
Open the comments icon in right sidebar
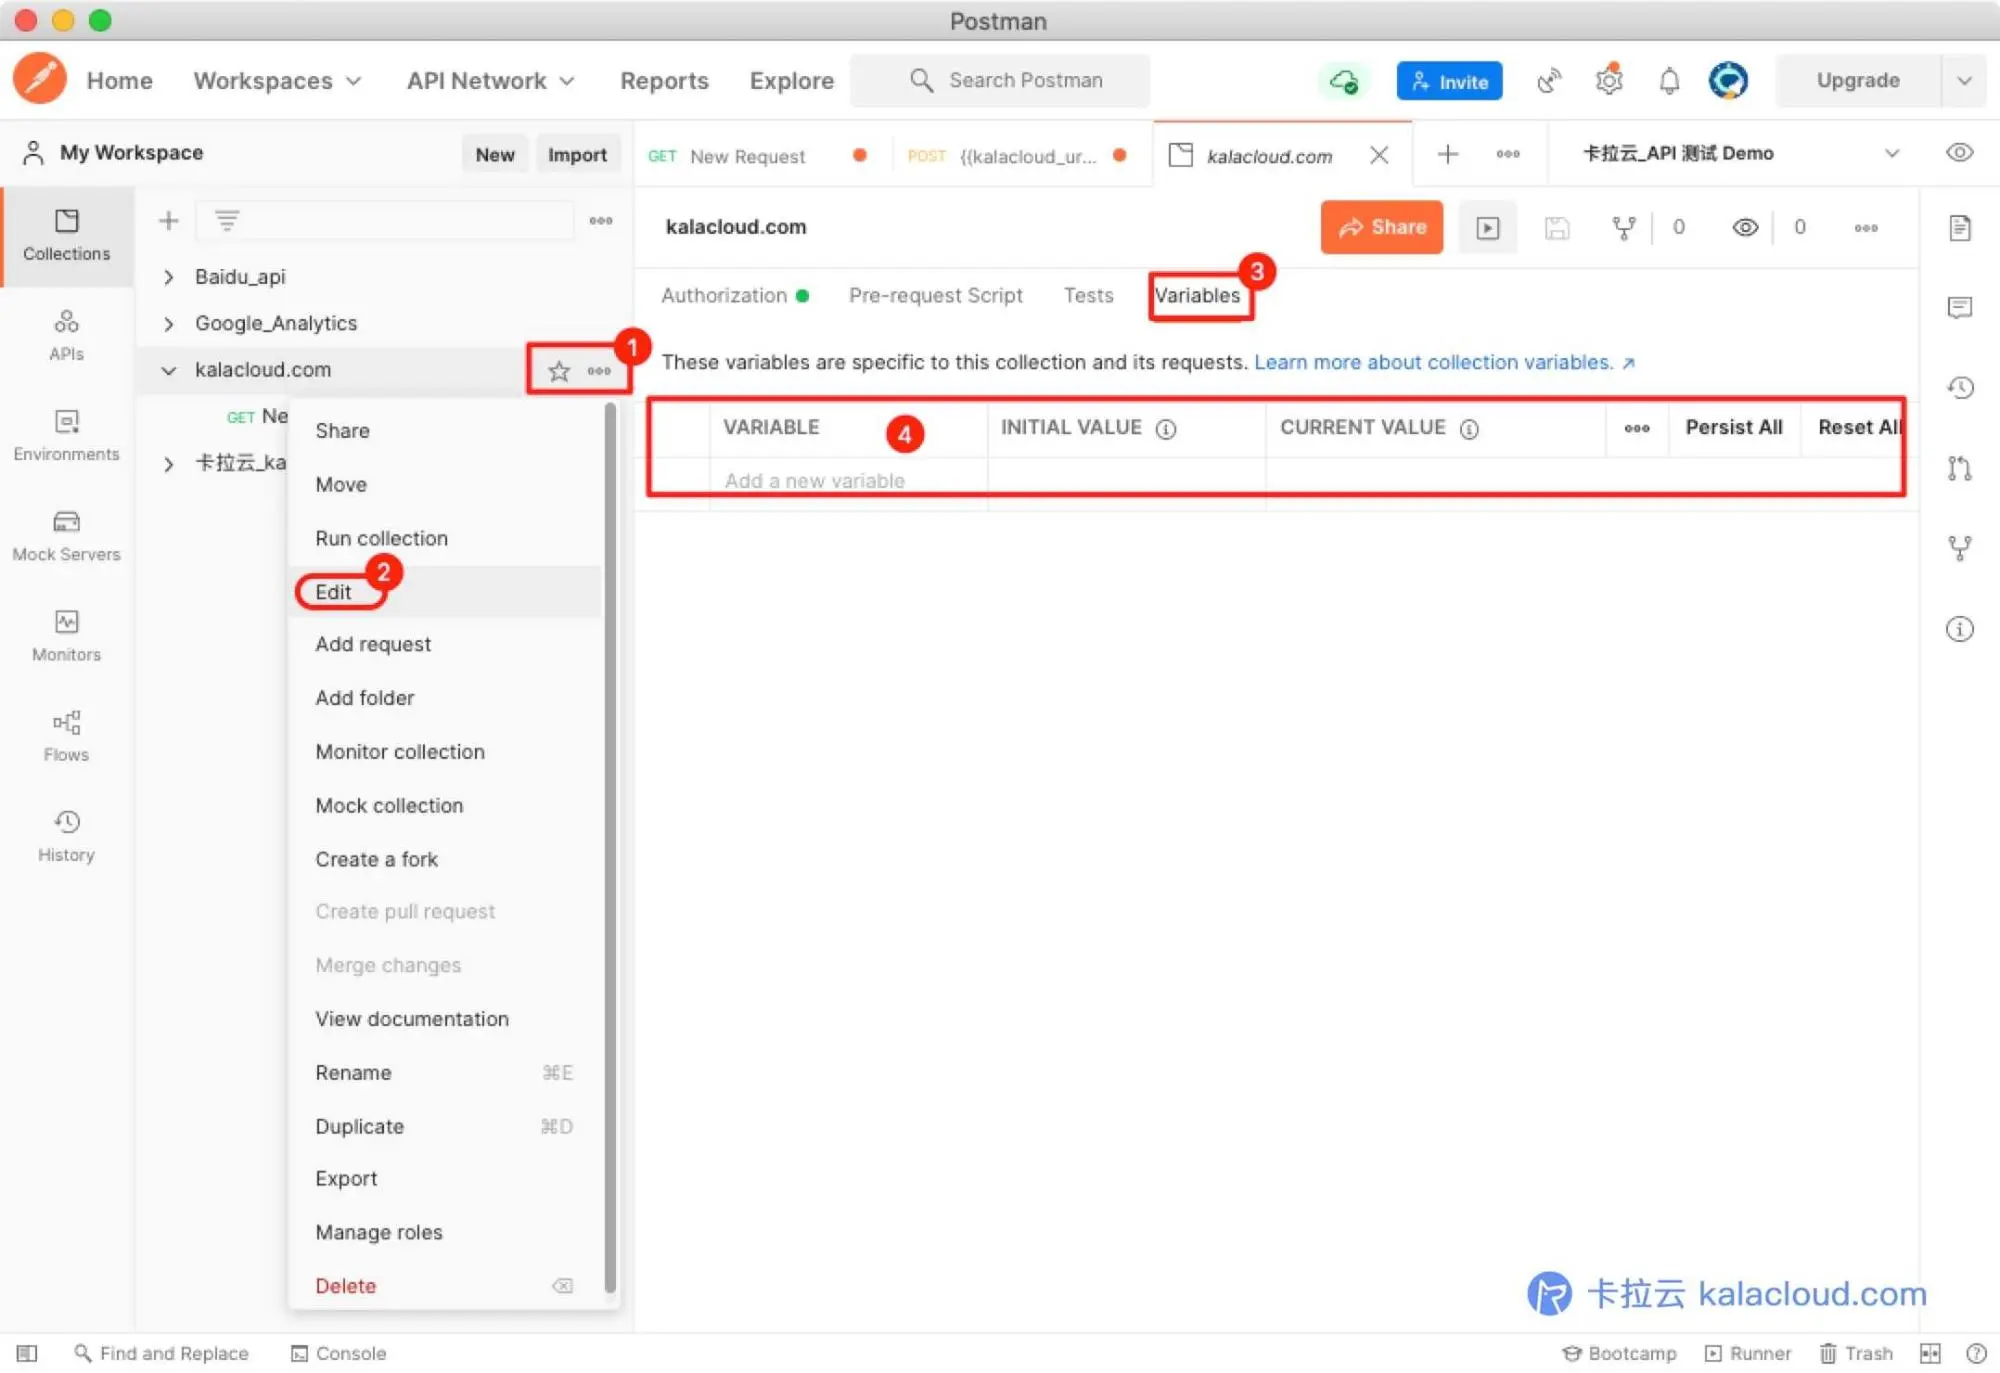pyautogui.click(x=1960, y=307)
